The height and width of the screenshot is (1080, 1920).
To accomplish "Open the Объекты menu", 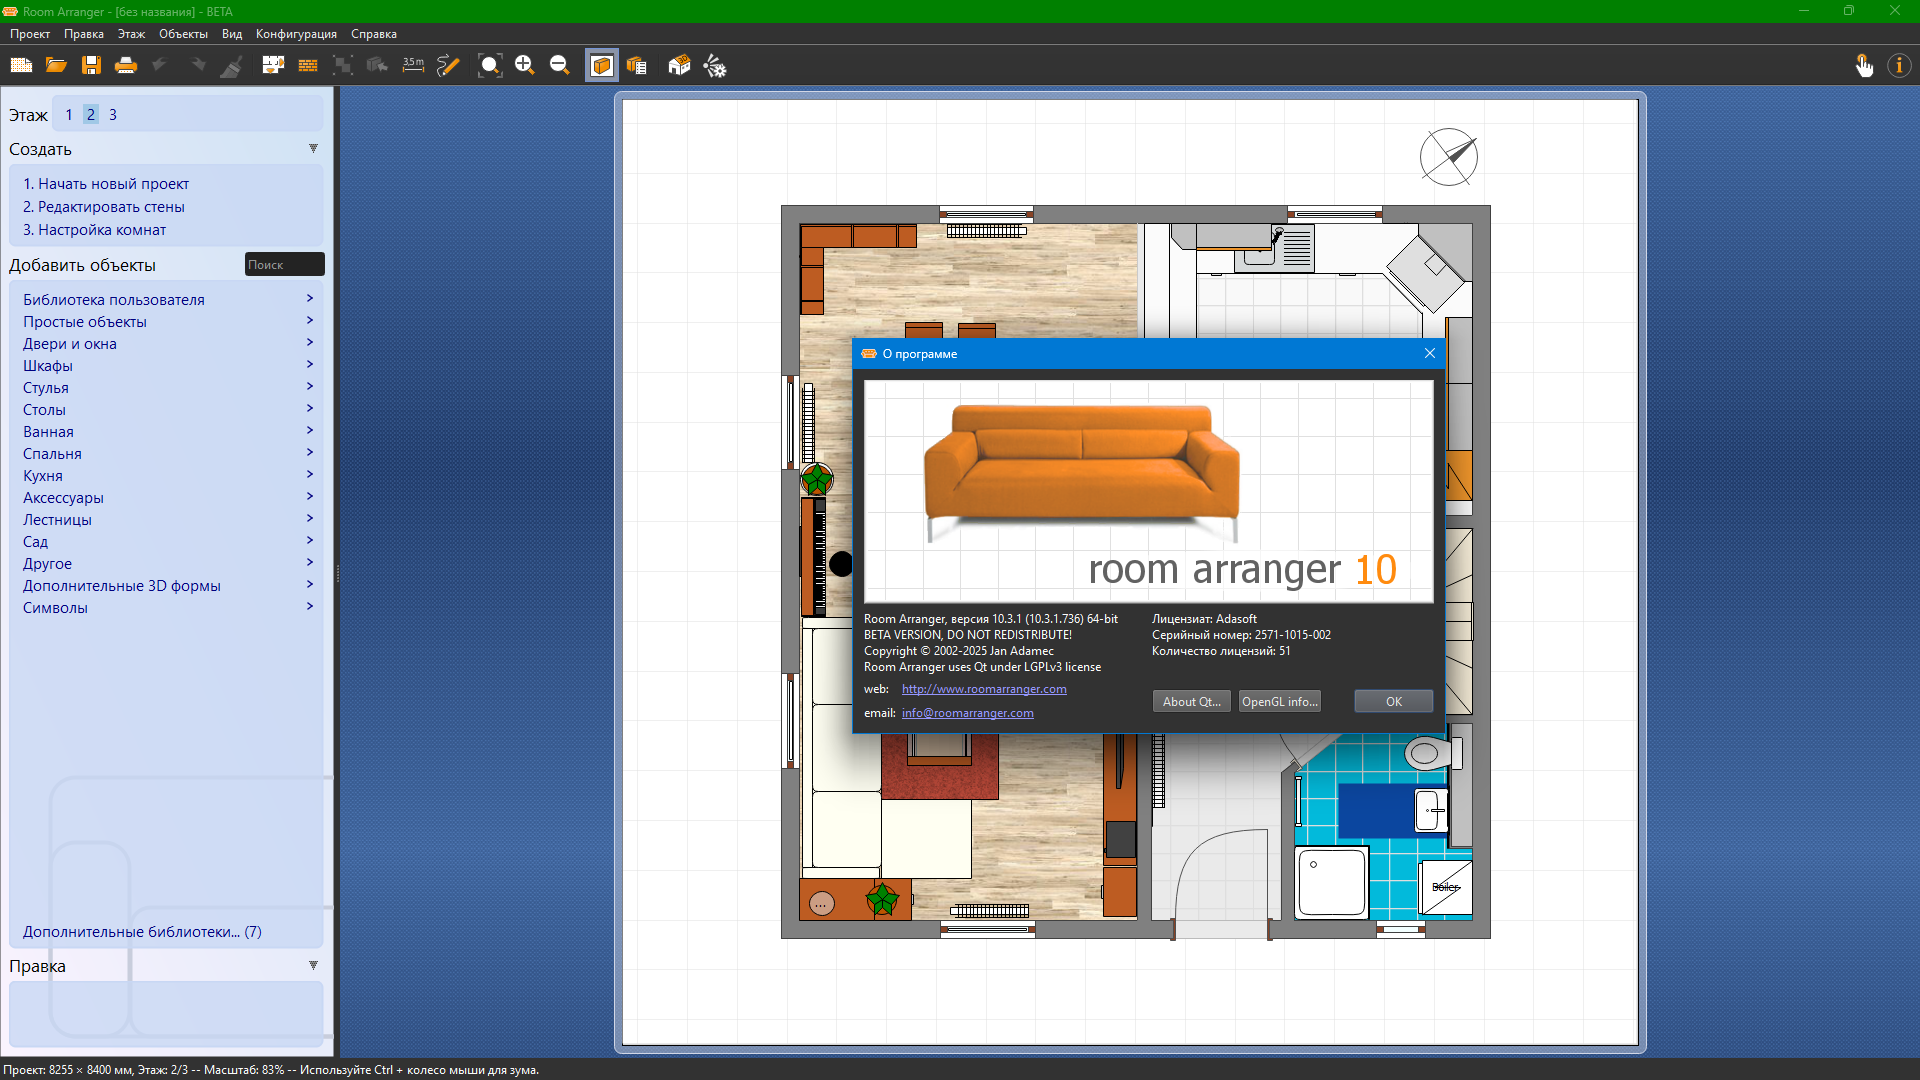I will click(183, 34).
